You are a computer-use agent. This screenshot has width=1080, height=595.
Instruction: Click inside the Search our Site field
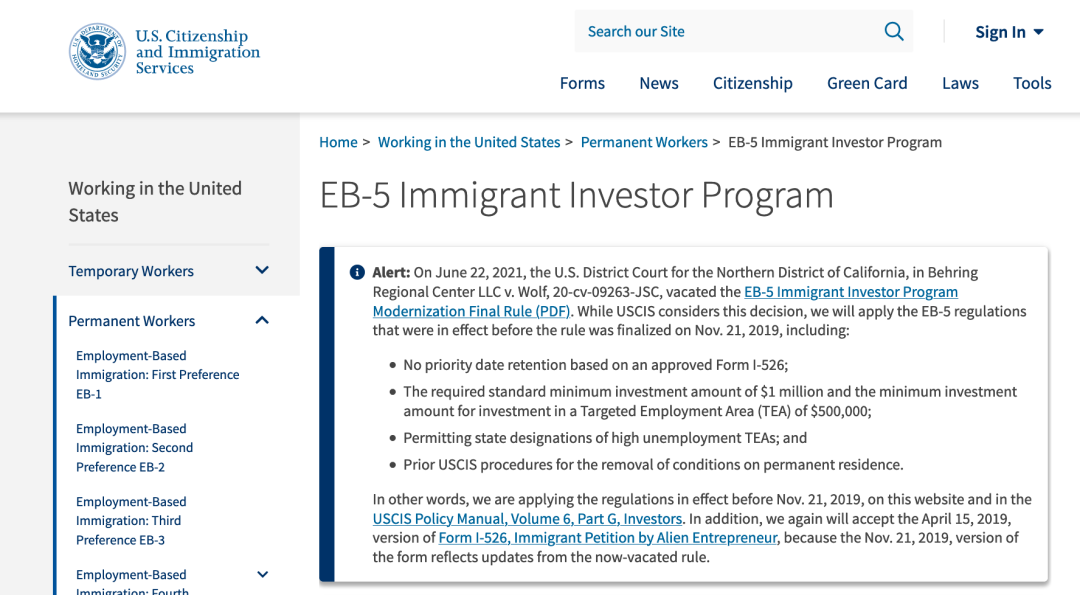[729, 32]
